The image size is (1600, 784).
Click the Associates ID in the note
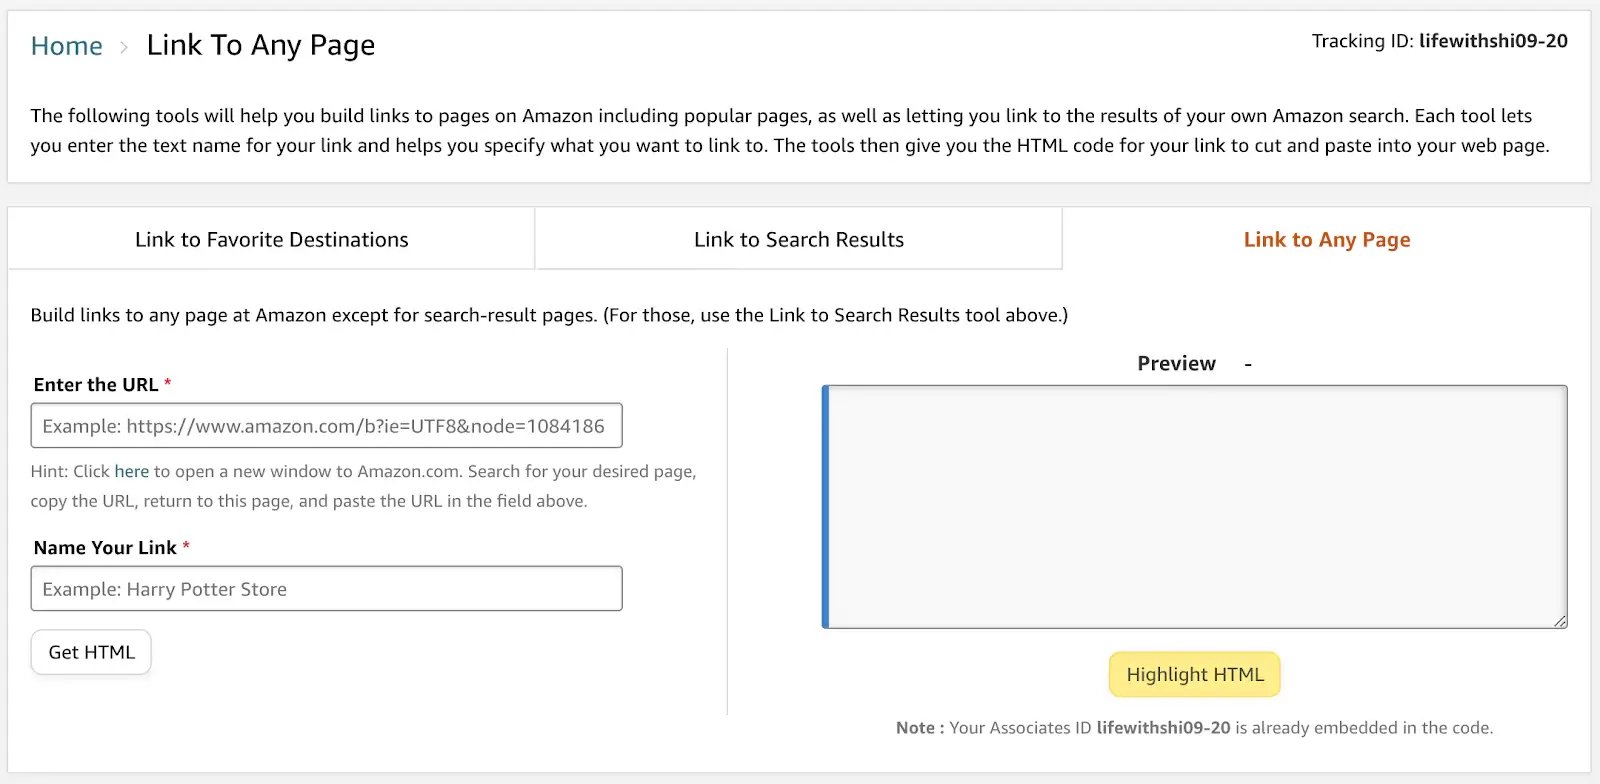click(x=1163, y=728)
